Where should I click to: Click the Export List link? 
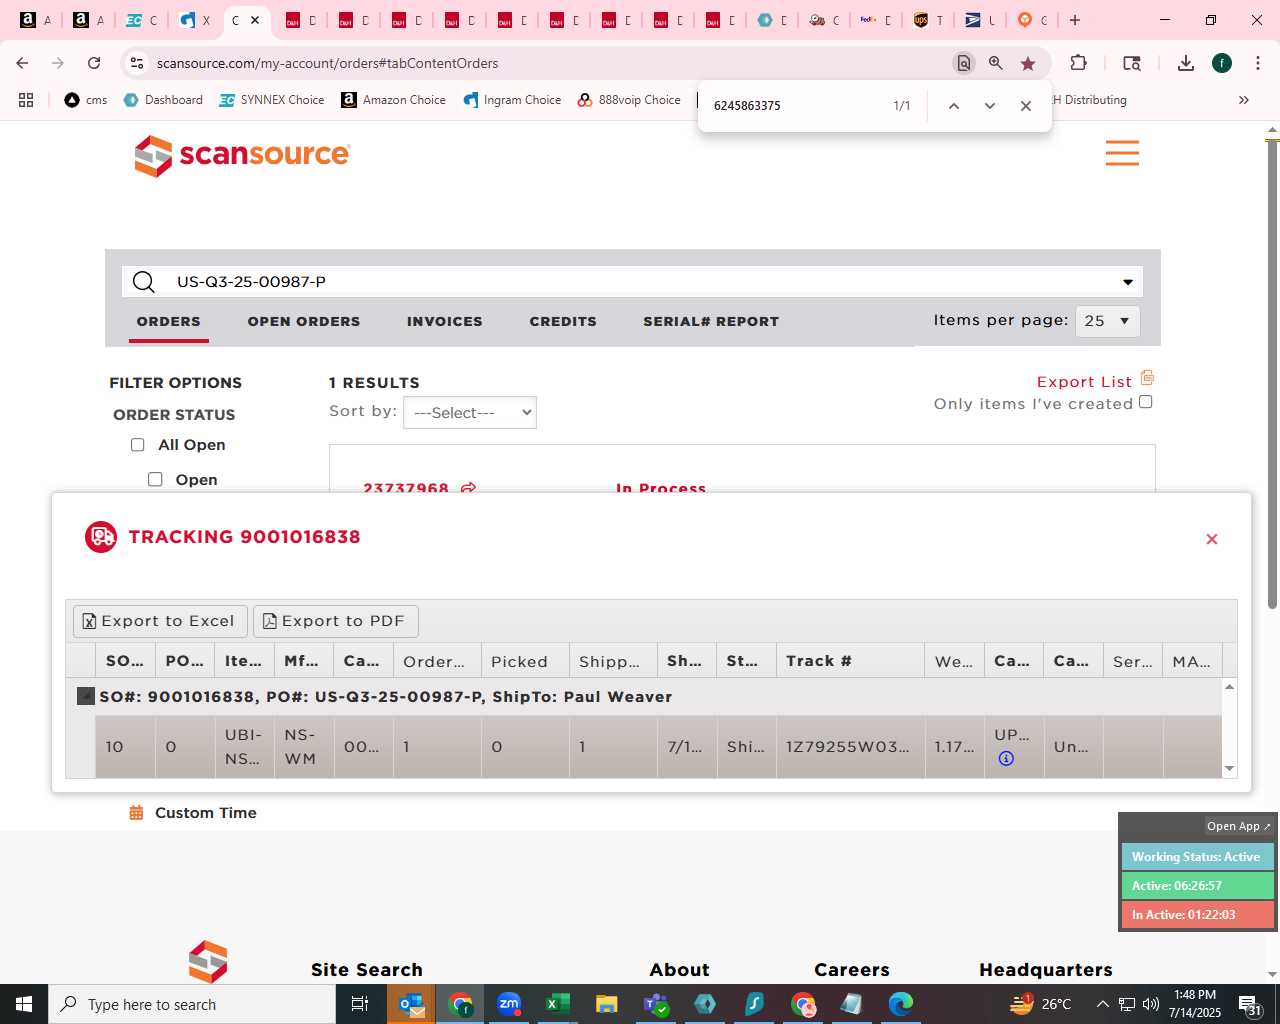pyautogui.click(x=1084, y=382)
